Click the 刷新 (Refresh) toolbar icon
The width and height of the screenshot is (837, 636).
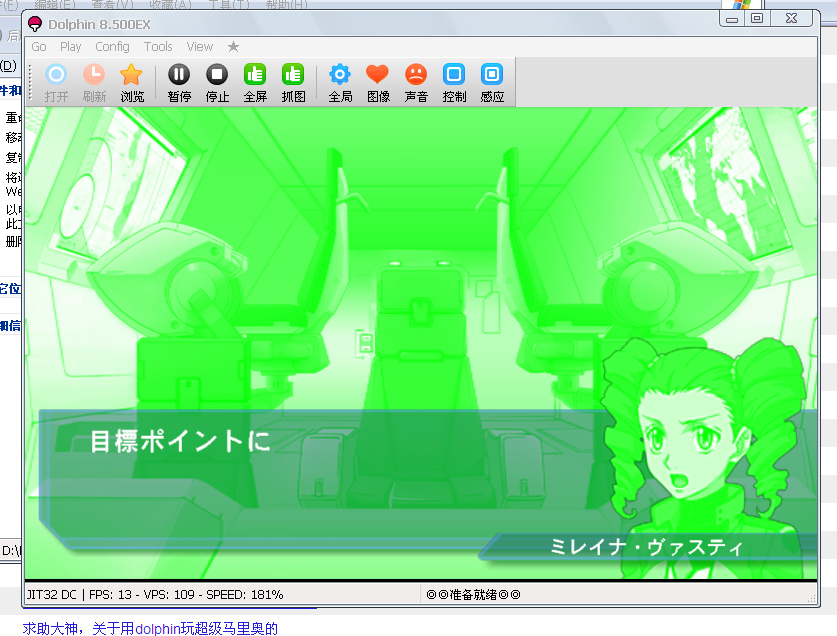94,82
